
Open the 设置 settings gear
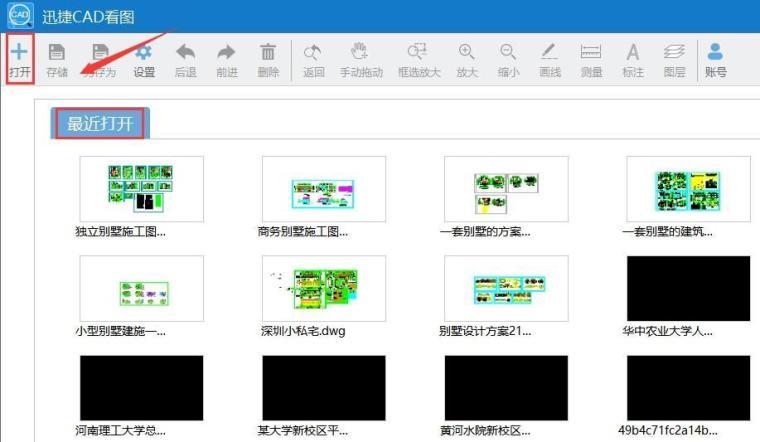pos(144,52)
